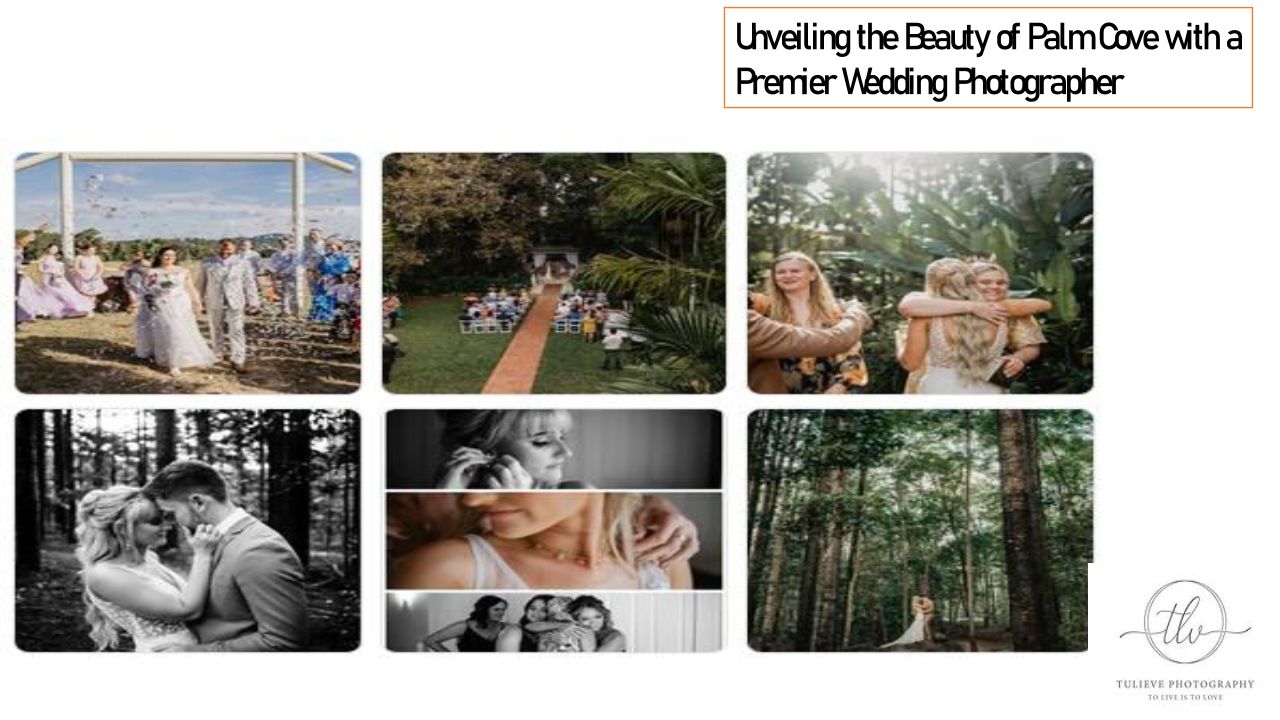Image resolution: width=1280 pixels, height=720 pixels.
Task: Select the bridesmaids black-and-white strip
Action: tap(554, 622)
